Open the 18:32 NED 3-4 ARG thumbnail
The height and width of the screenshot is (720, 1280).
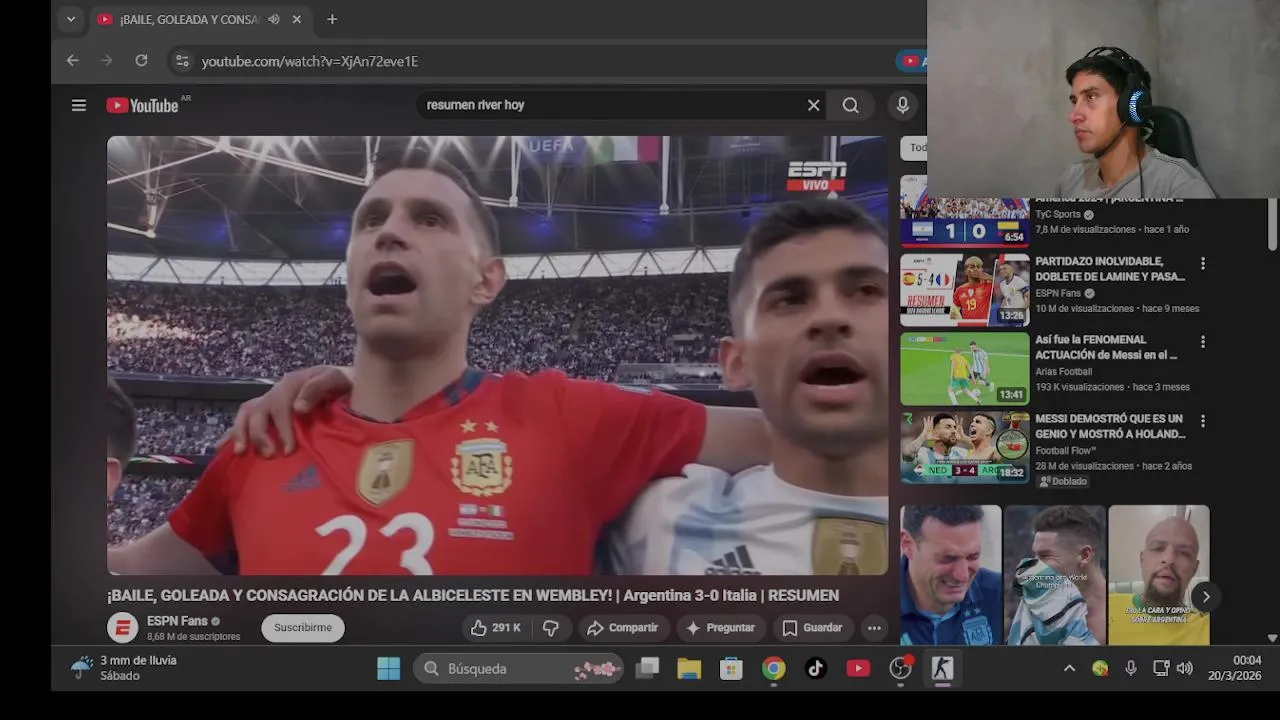click(x=964, y=448)
